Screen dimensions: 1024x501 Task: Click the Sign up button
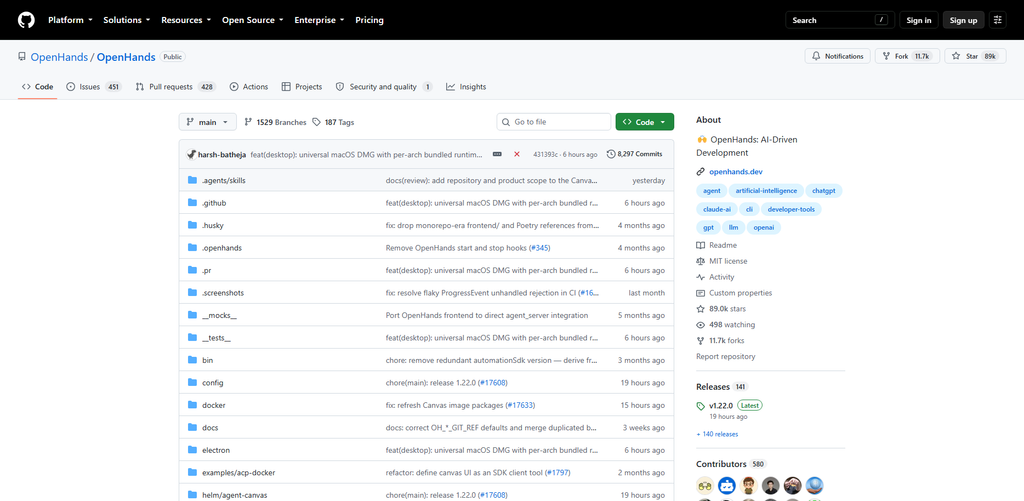tap(963, 20)
